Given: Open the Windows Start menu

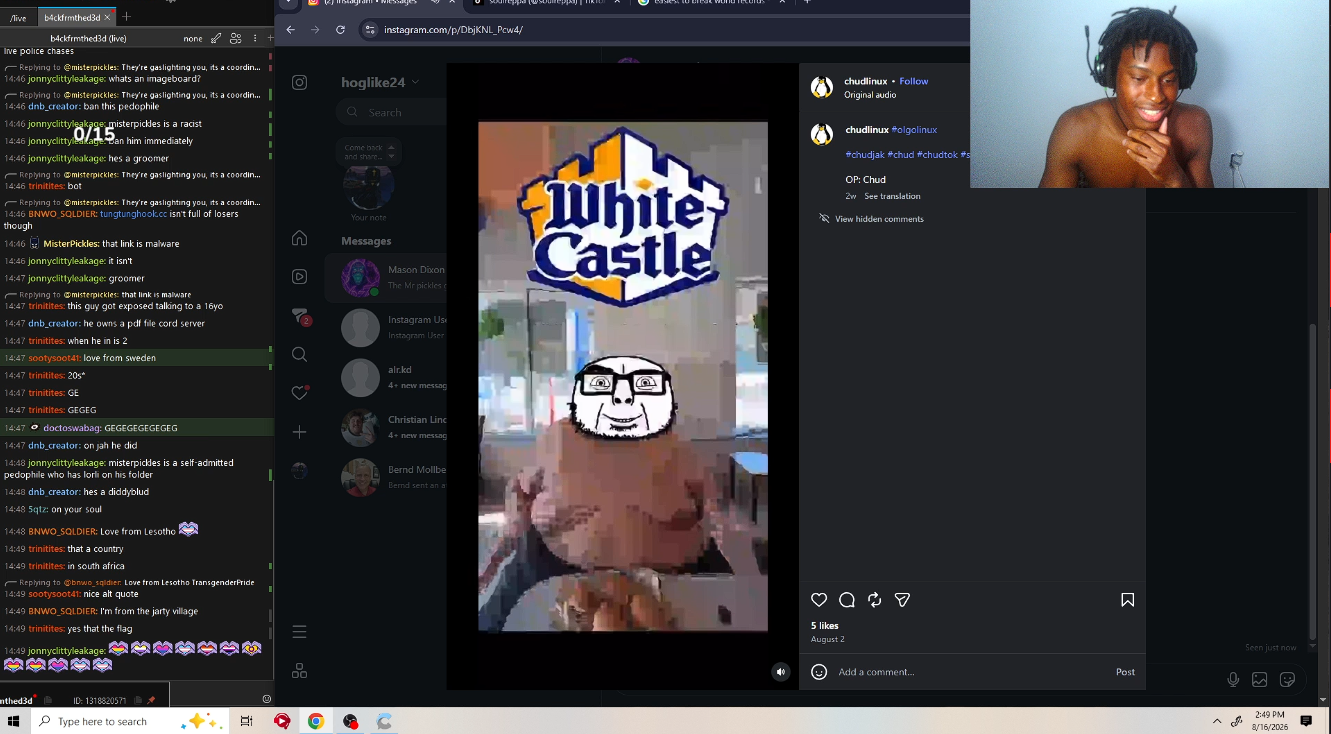Looking at the screenshot, I should (x=14, y=721).
